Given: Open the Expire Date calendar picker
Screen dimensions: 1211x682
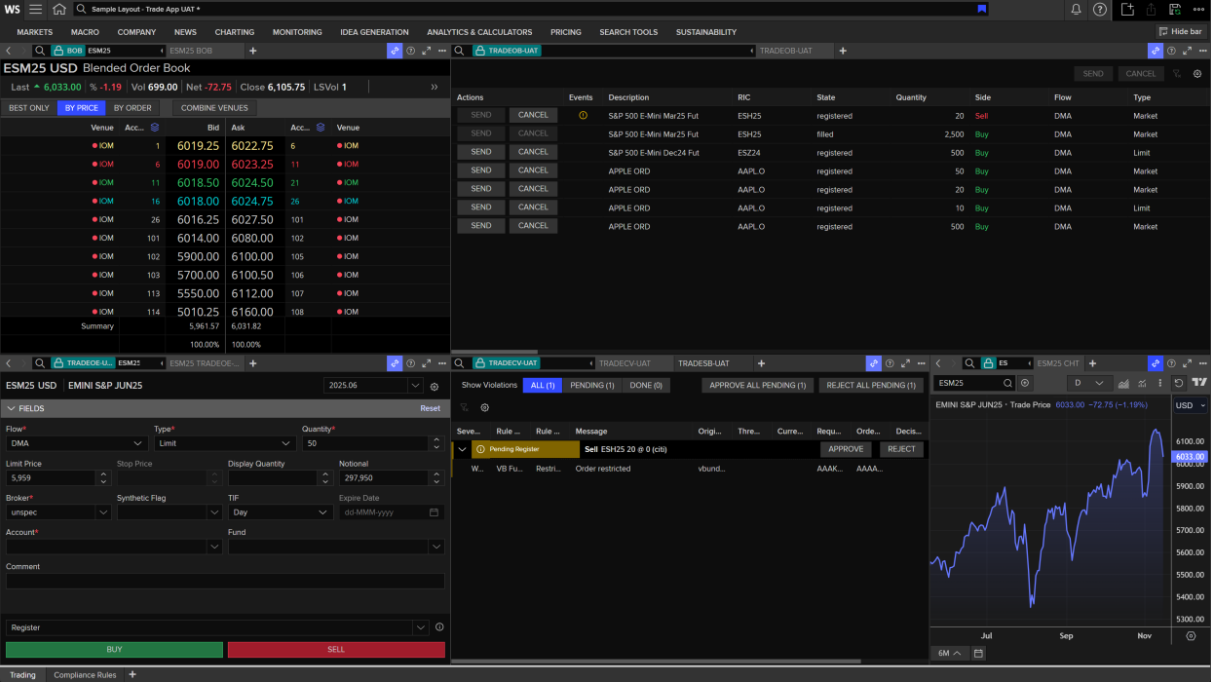Looking at the screenshot, I should tap(434, 512).
